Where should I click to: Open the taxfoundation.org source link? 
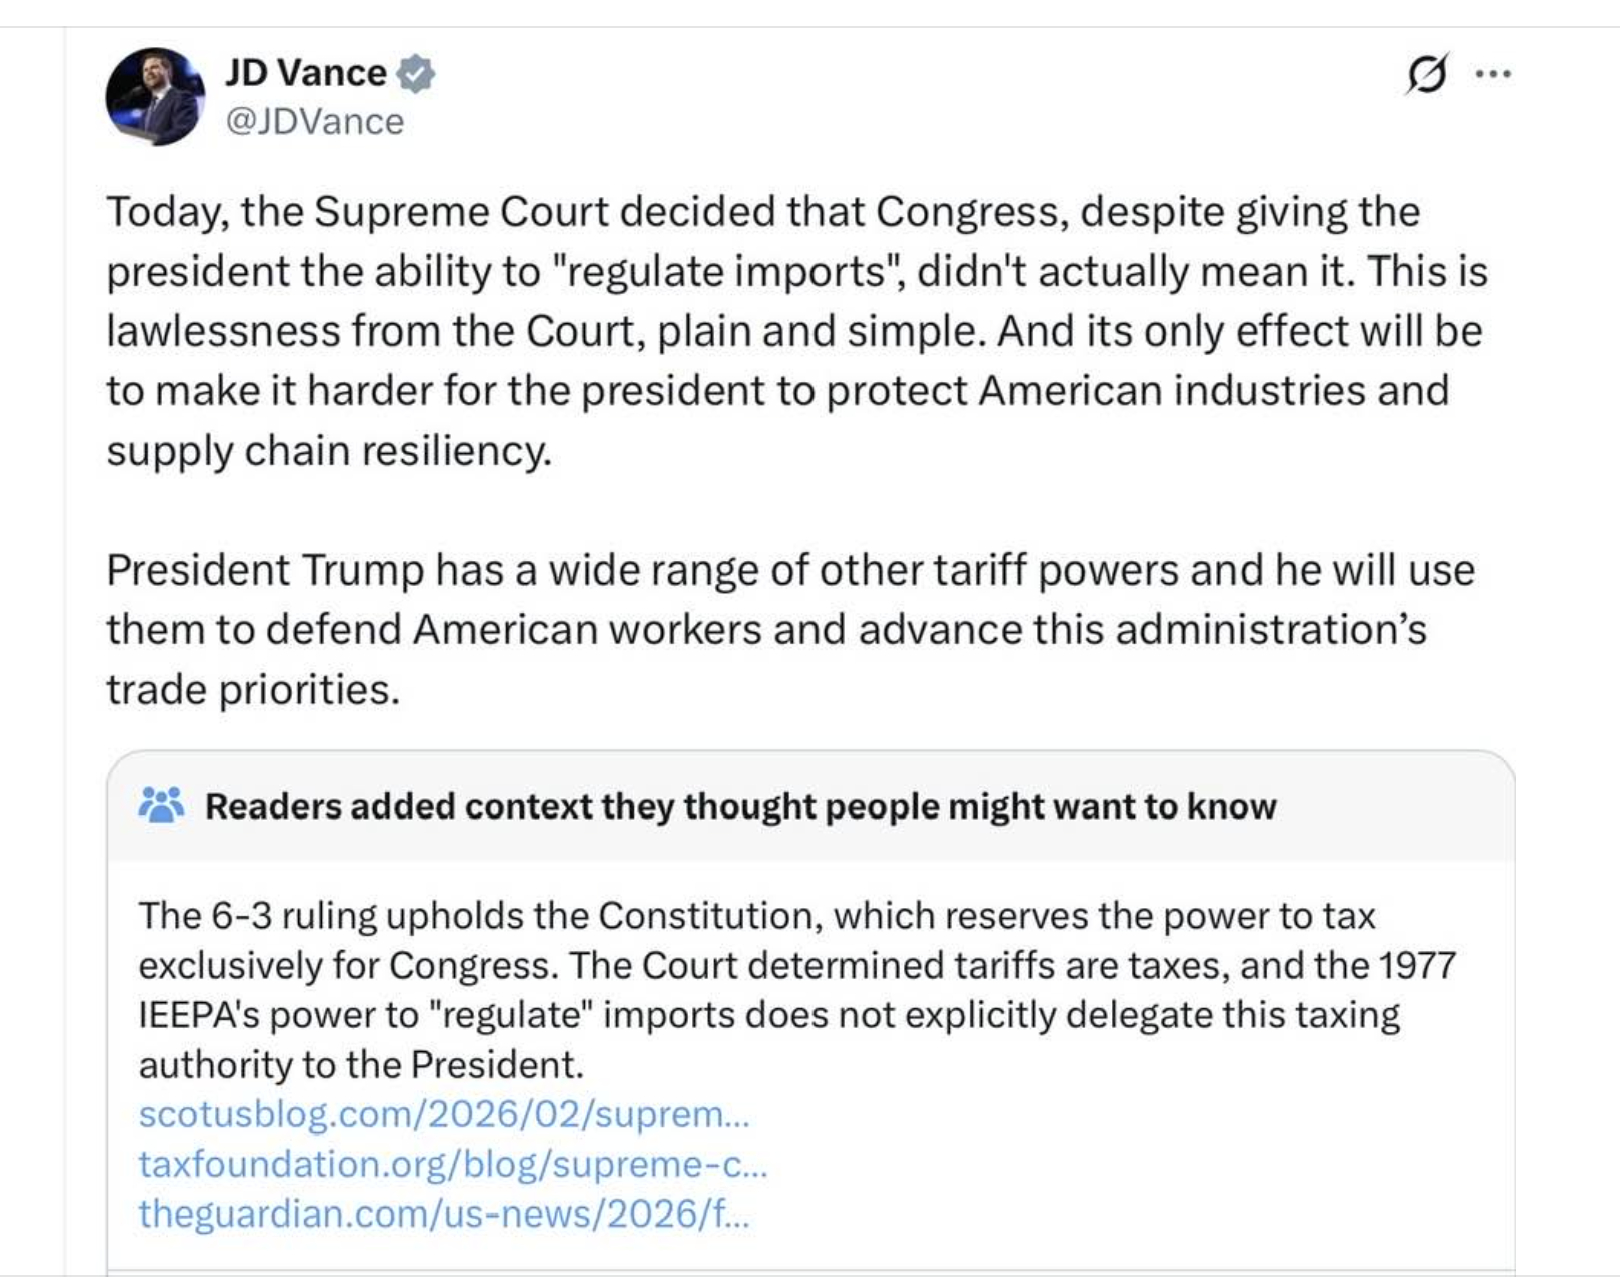click(452, 1164)
